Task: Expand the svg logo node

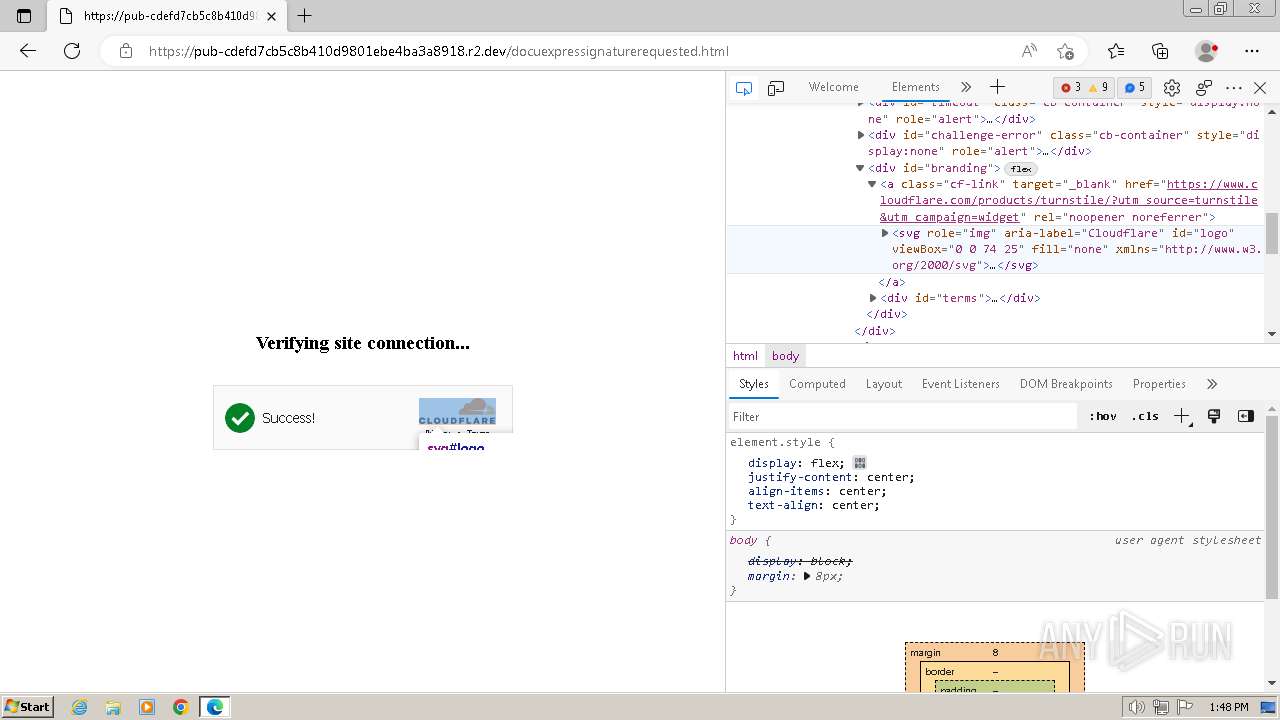Action: (884, 233)
